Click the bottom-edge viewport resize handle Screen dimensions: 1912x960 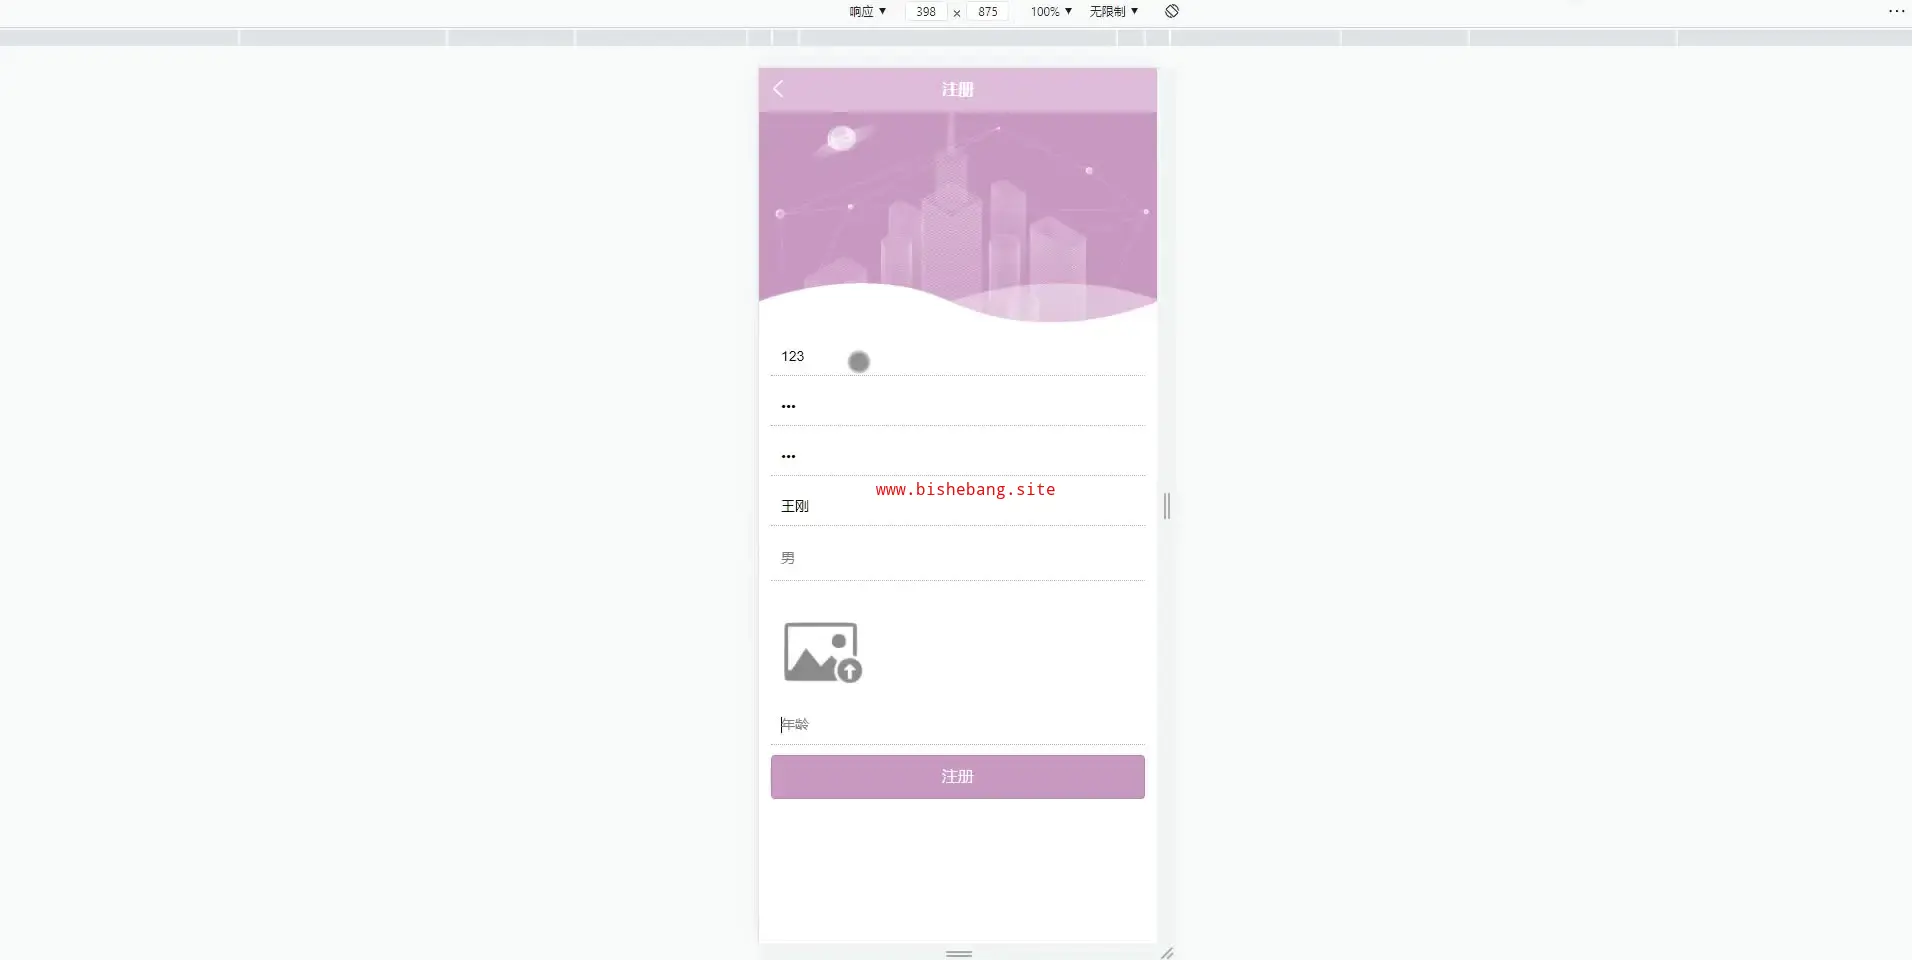[958, 953]
